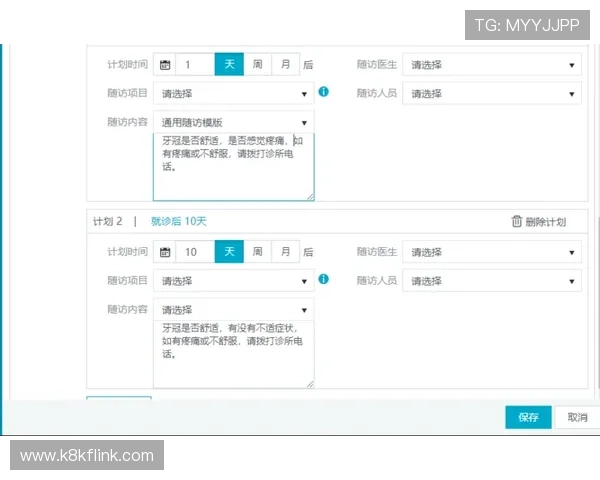Open plan 2 随访内容 template dropdown
The image size is (600, 480).
tap(233, 310)
